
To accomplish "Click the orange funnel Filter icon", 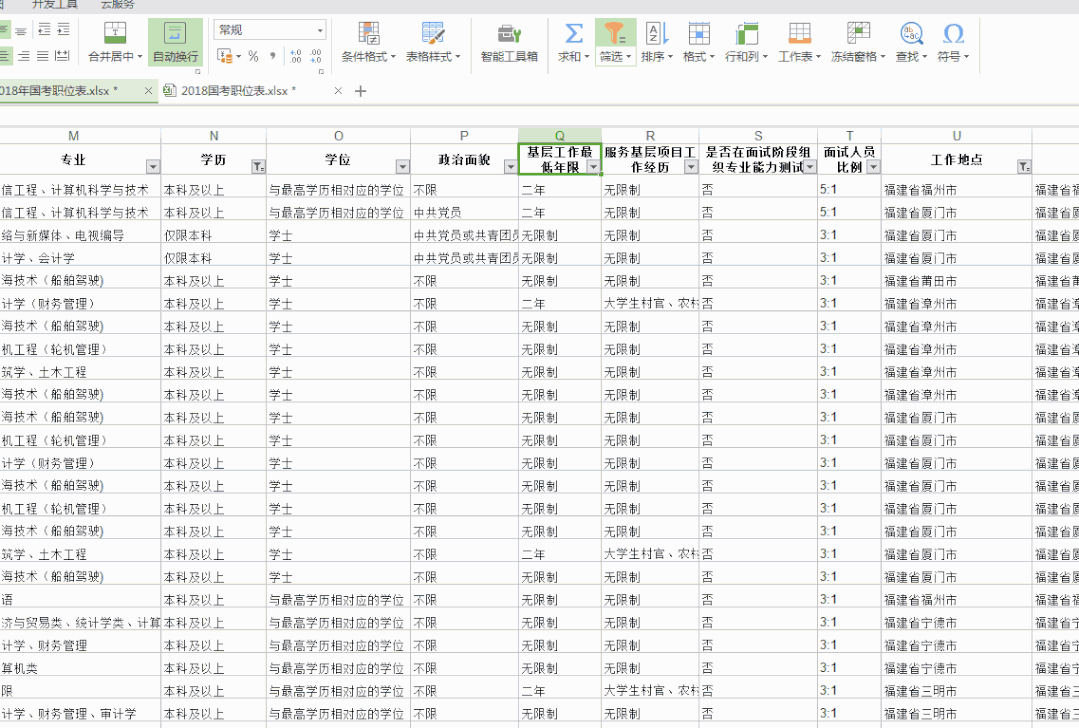I will pyautogui.click(x=614, y=33).
